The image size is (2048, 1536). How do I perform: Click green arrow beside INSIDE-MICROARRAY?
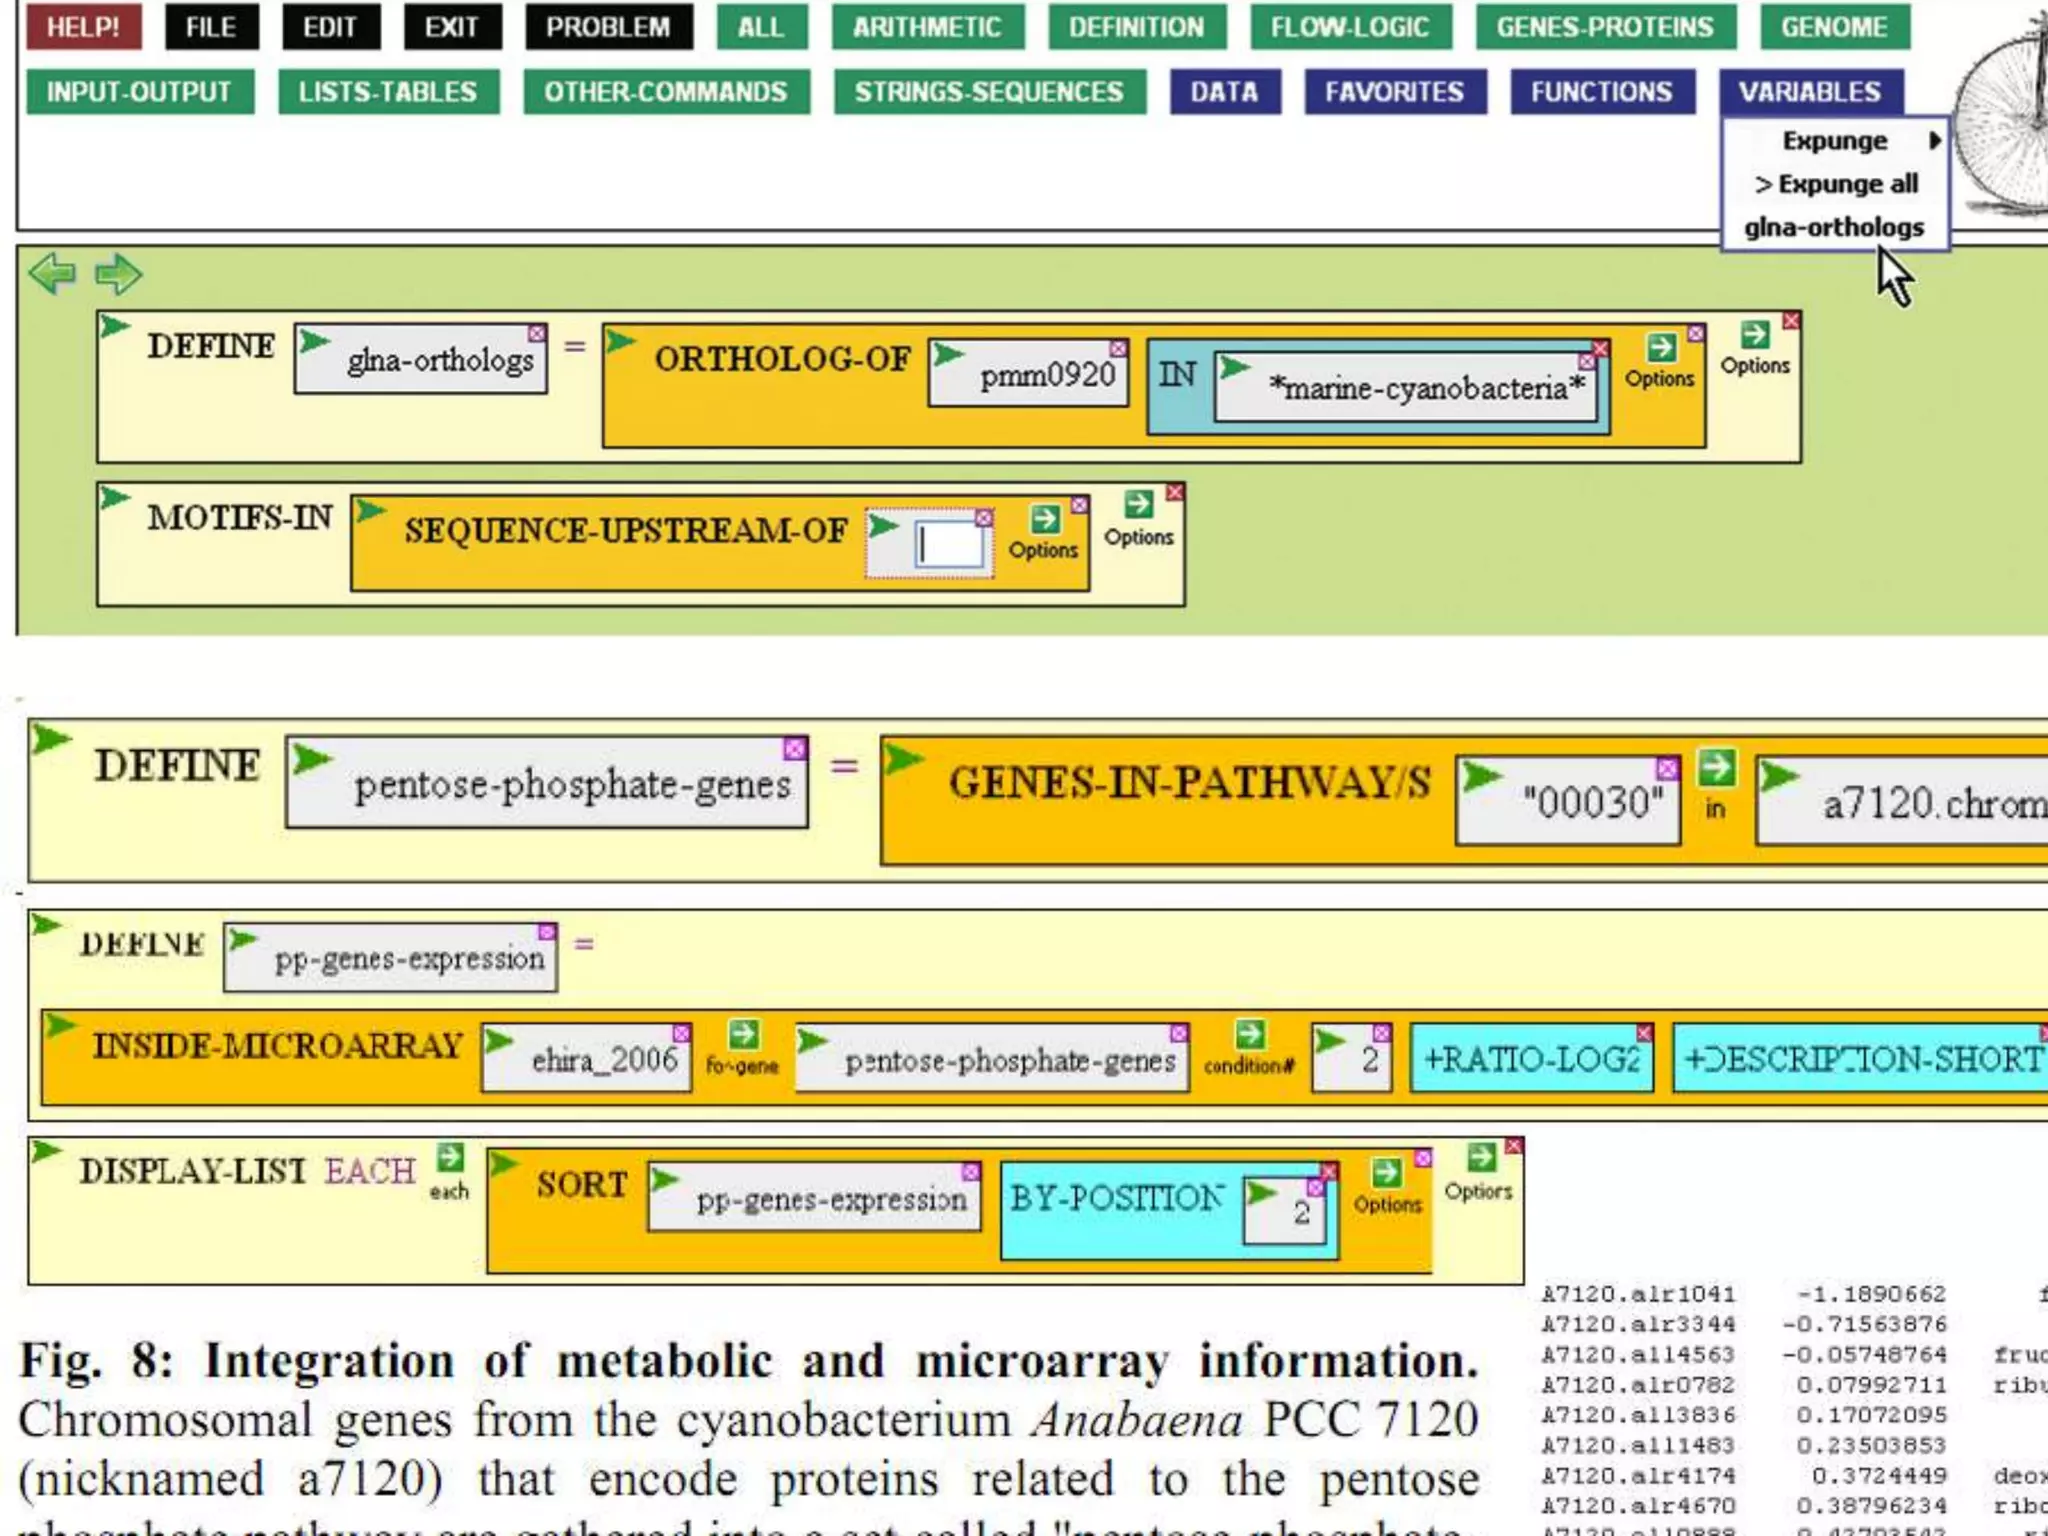tap(60, 1026)
